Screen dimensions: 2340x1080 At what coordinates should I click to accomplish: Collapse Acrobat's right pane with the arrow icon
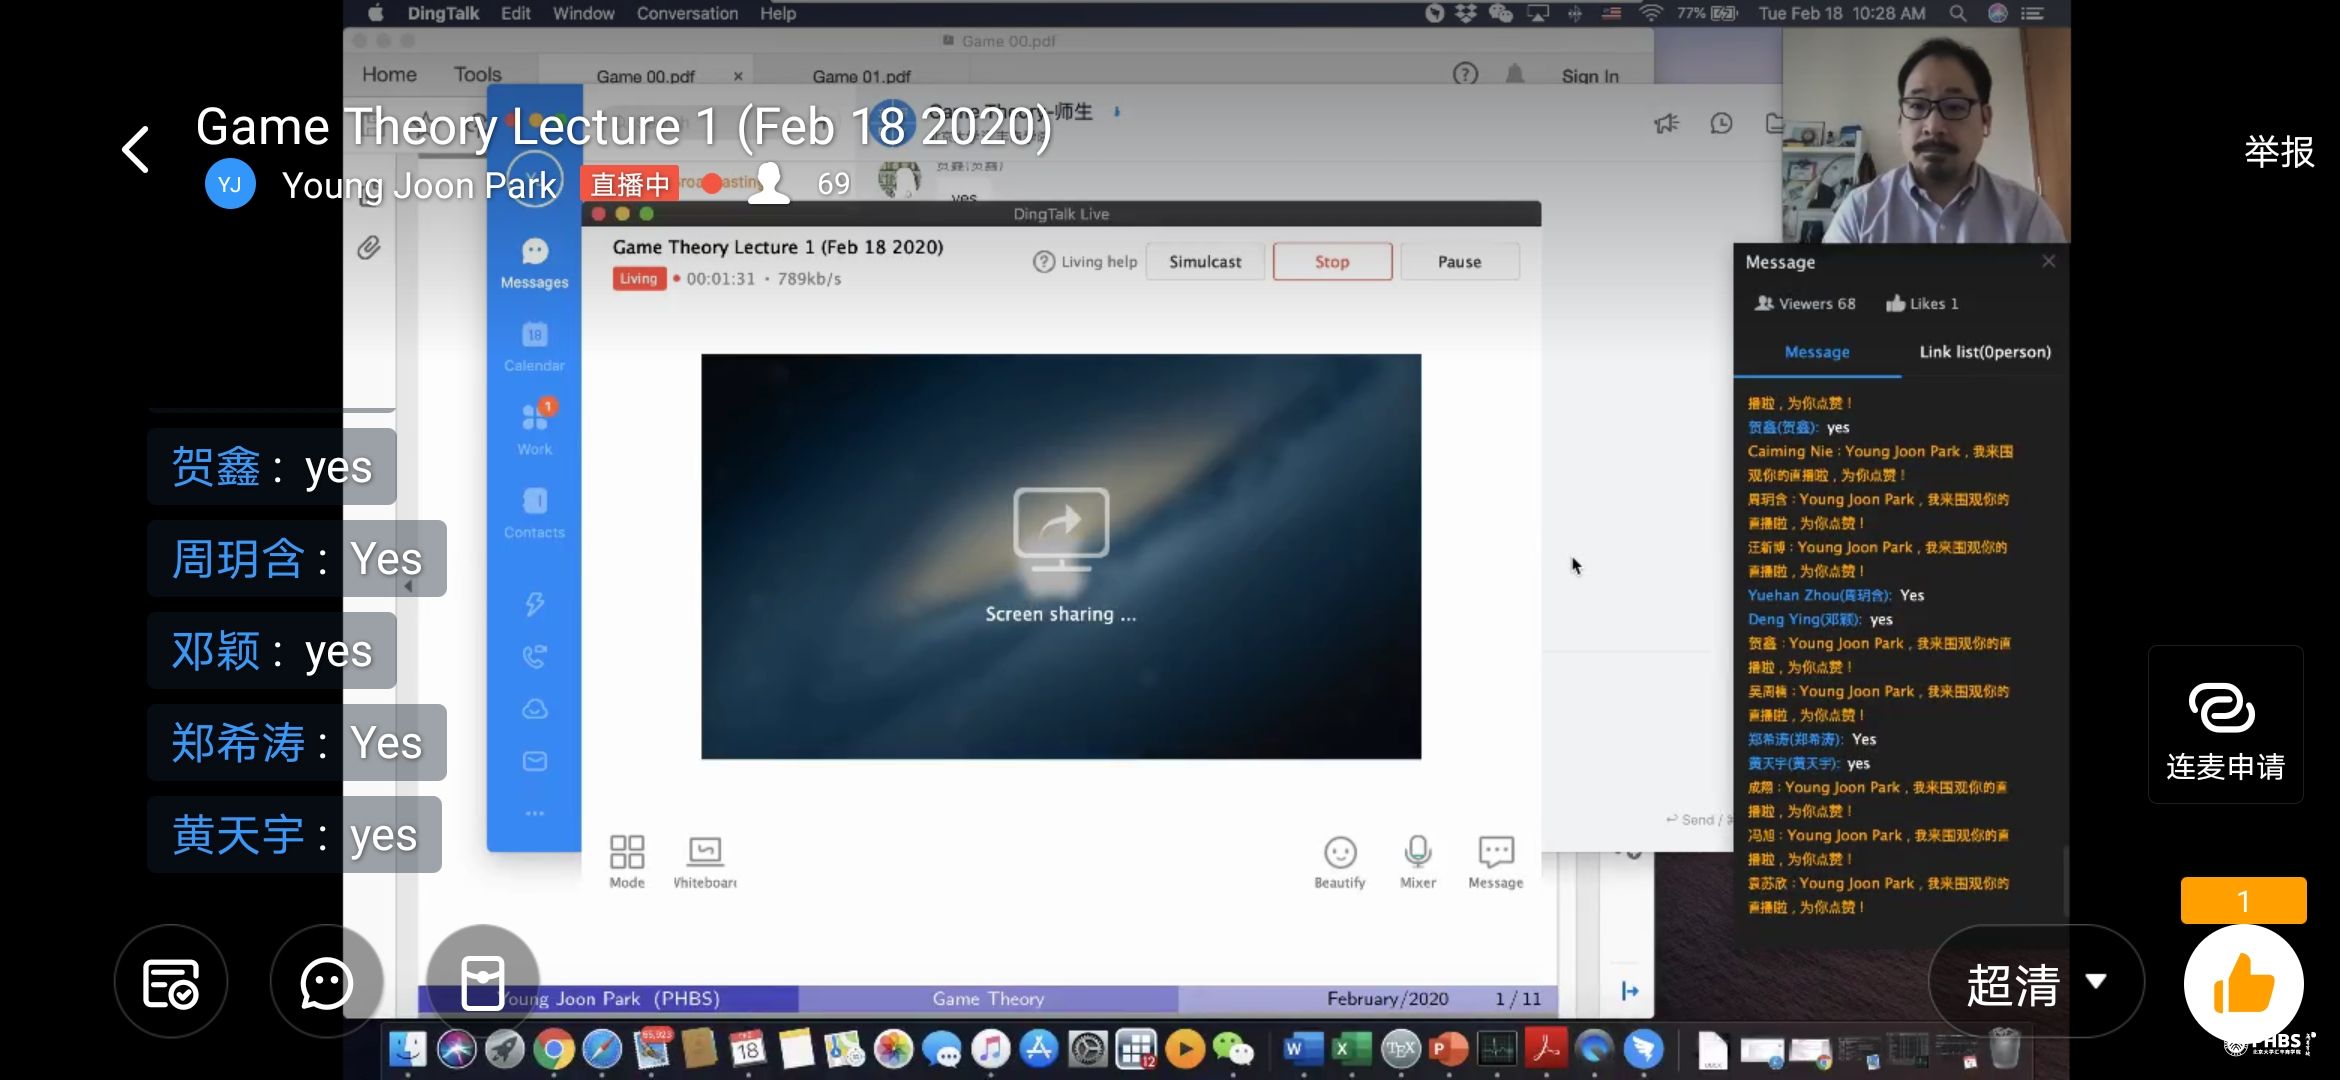point(1630,991)
